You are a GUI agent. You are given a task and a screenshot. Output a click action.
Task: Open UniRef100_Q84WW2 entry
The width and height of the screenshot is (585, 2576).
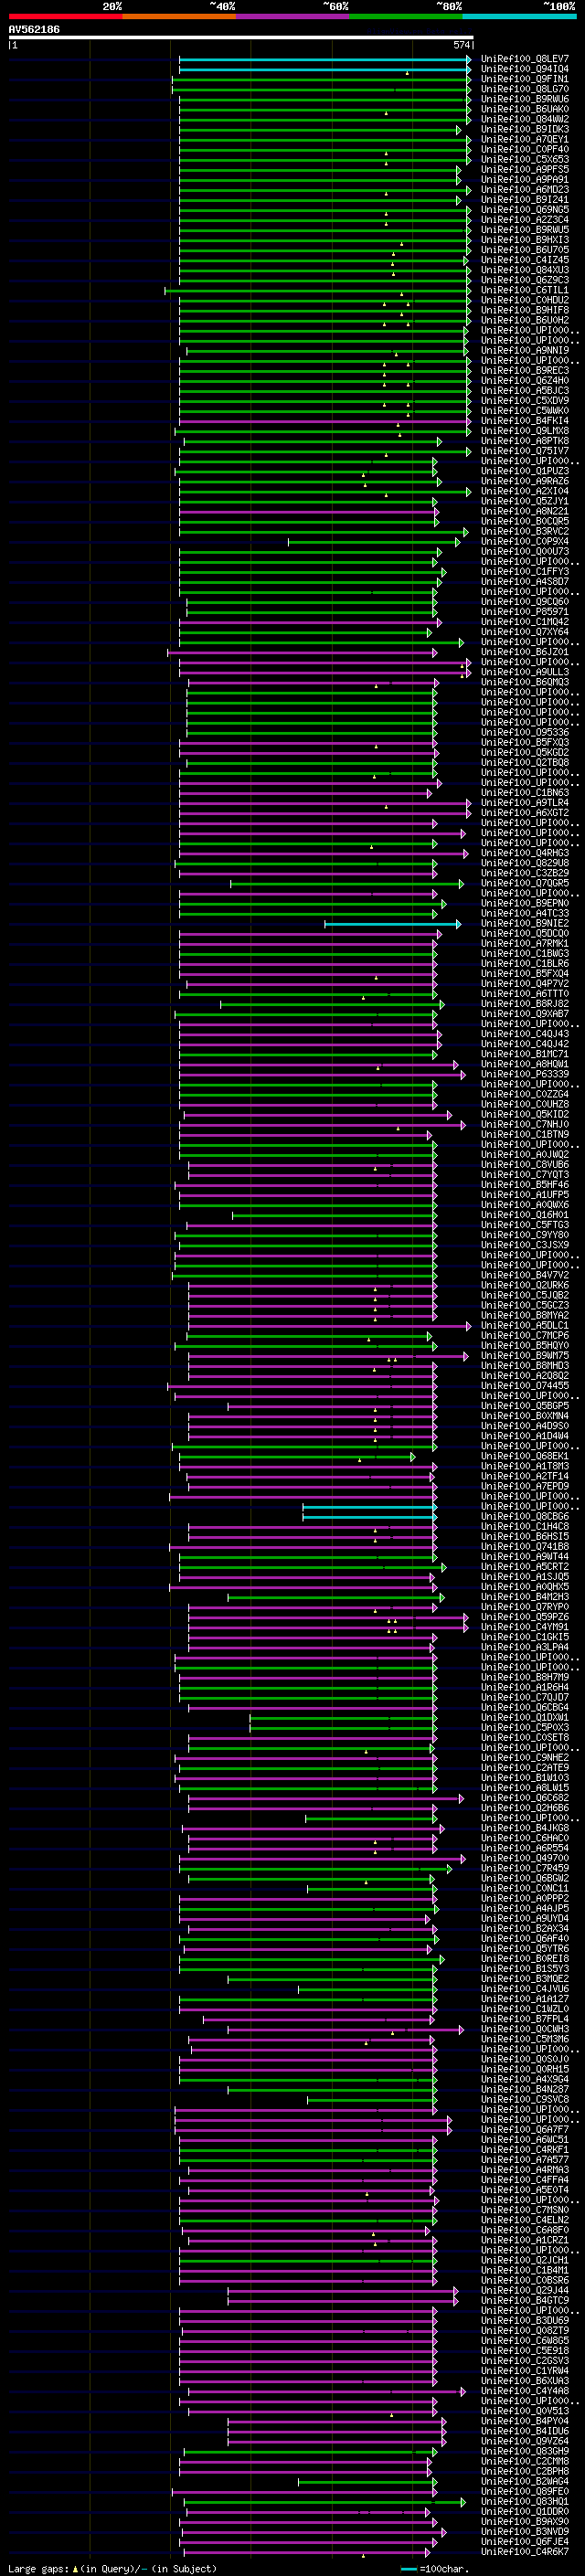click(525, 119)
